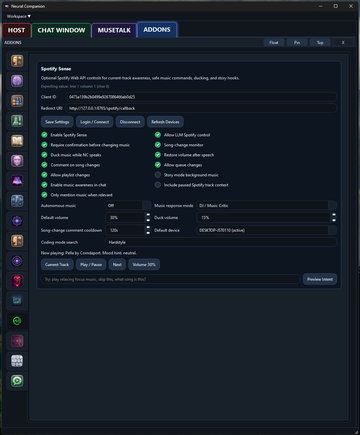This screenshot has height=435, width=360.
Task: Open the orange sliders panel addon icon
Action: click(17, 101)
